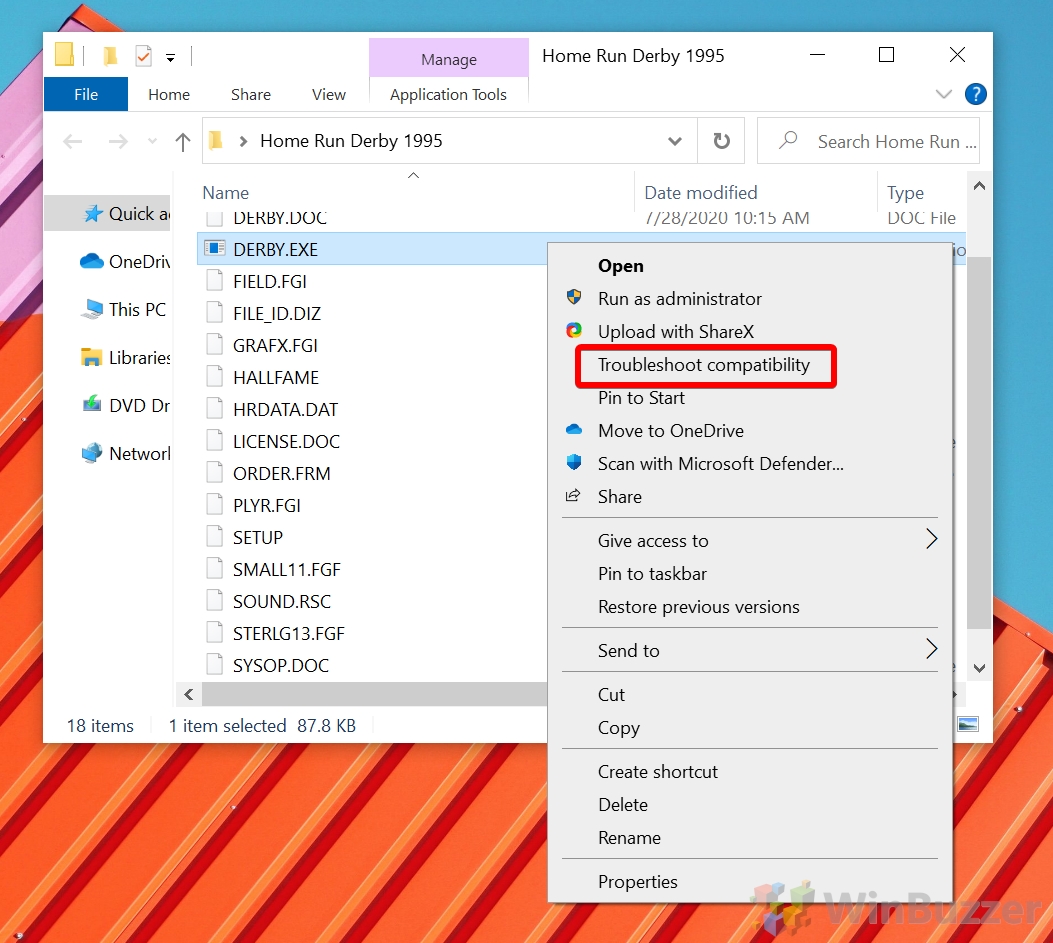Click the Network icon in sidebar
This screenshot has width=1053, height=943.
[91, 453]
